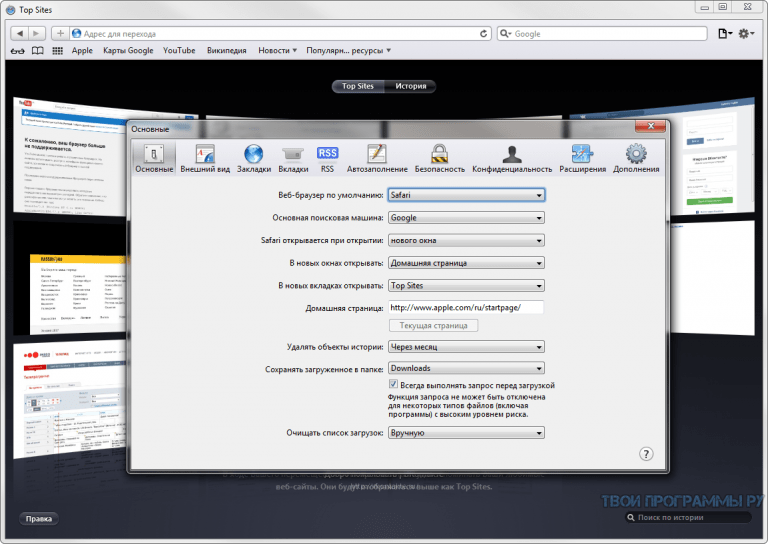768x544 pixels.
Task: Open Основная поисковая машина dropdown
Action: pyautogui.click(x=466, y=217)
